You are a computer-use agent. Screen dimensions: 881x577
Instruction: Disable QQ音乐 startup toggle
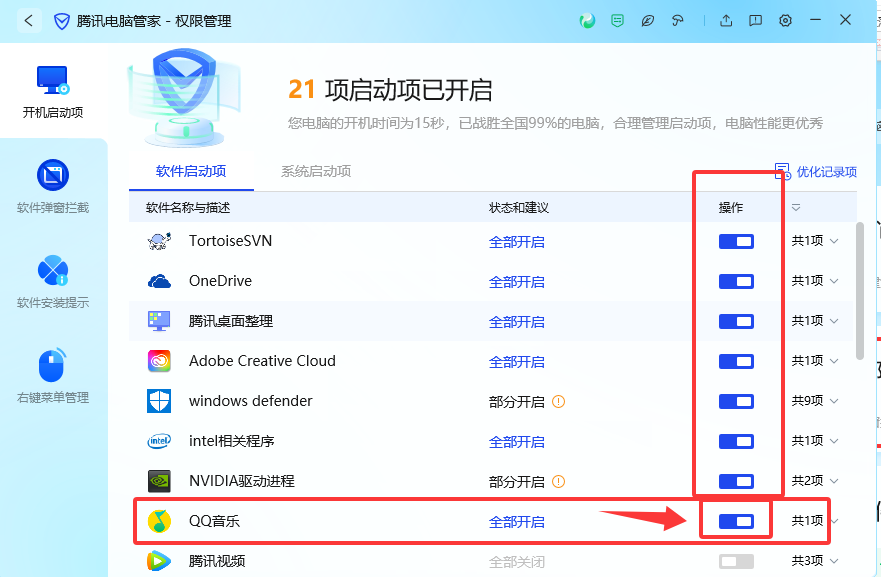736,521
